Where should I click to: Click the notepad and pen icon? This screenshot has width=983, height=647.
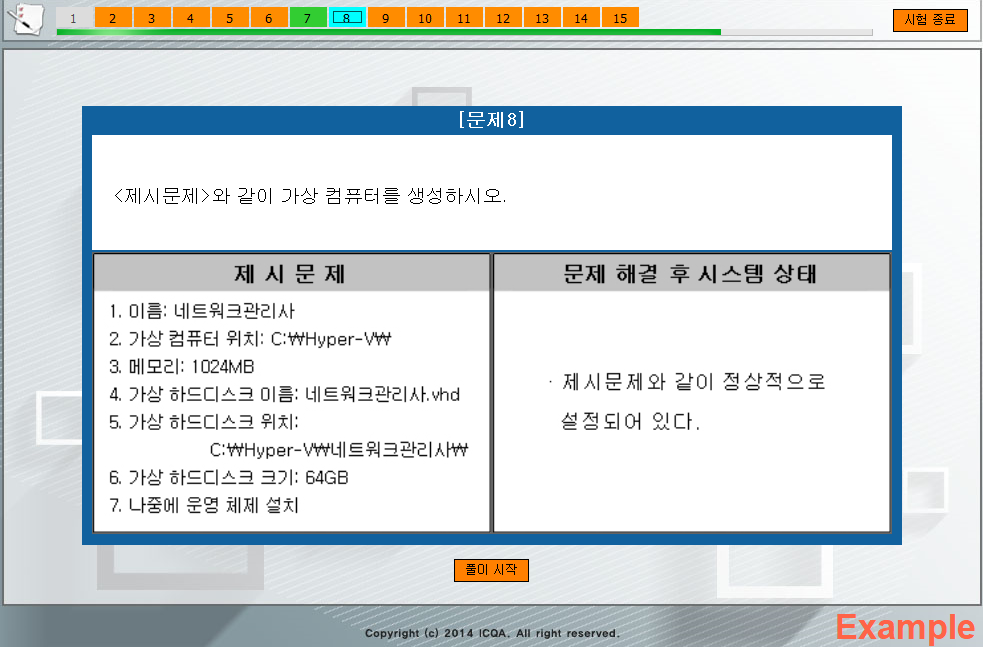click(26, 18)
